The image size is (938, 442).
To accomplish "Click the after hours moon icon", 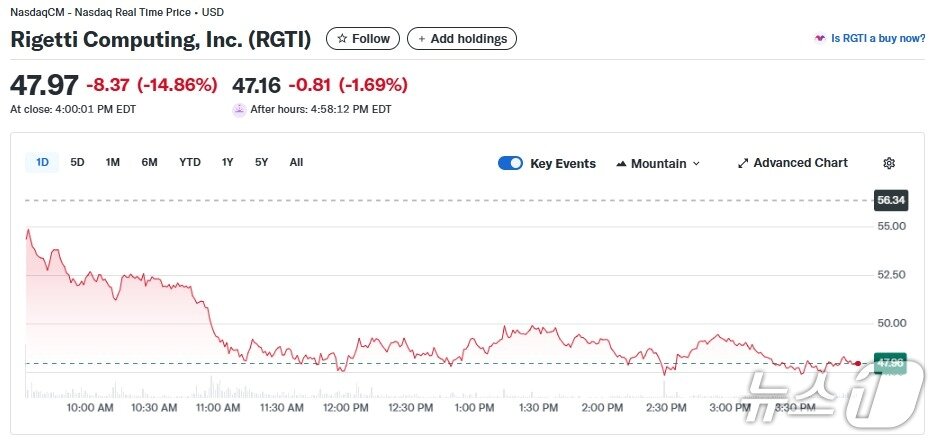I will click(x=239, y=110).
